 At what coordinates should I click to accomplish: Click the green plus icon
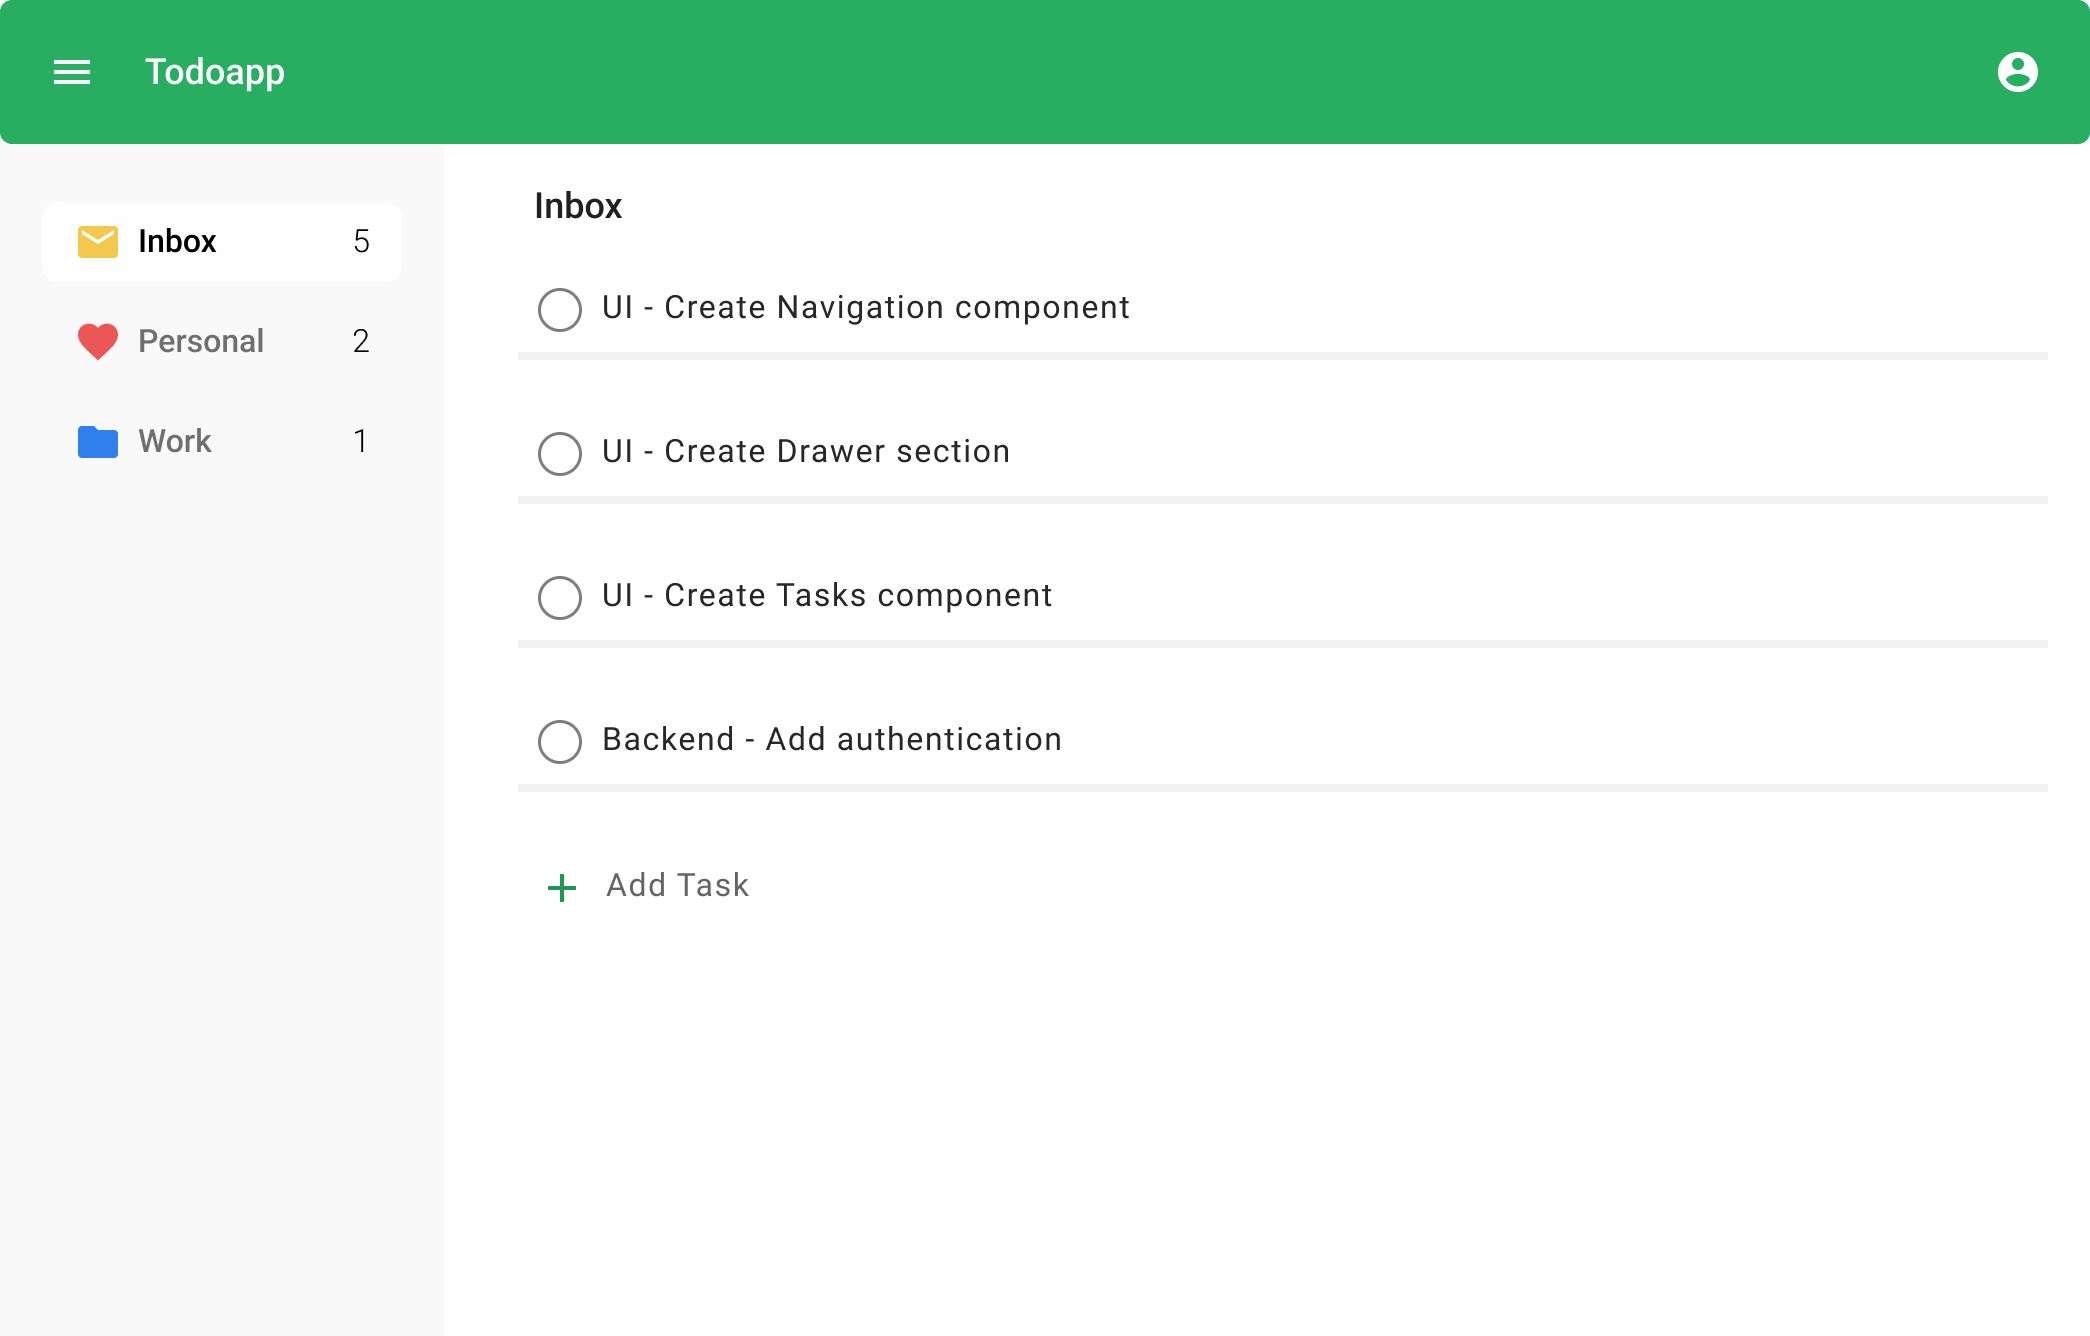(x=562, y=887)
